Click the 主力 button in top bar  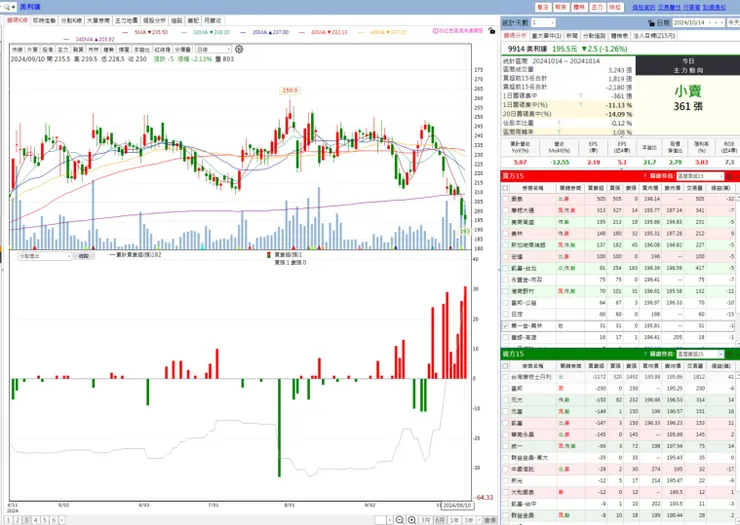pos(597,7)
